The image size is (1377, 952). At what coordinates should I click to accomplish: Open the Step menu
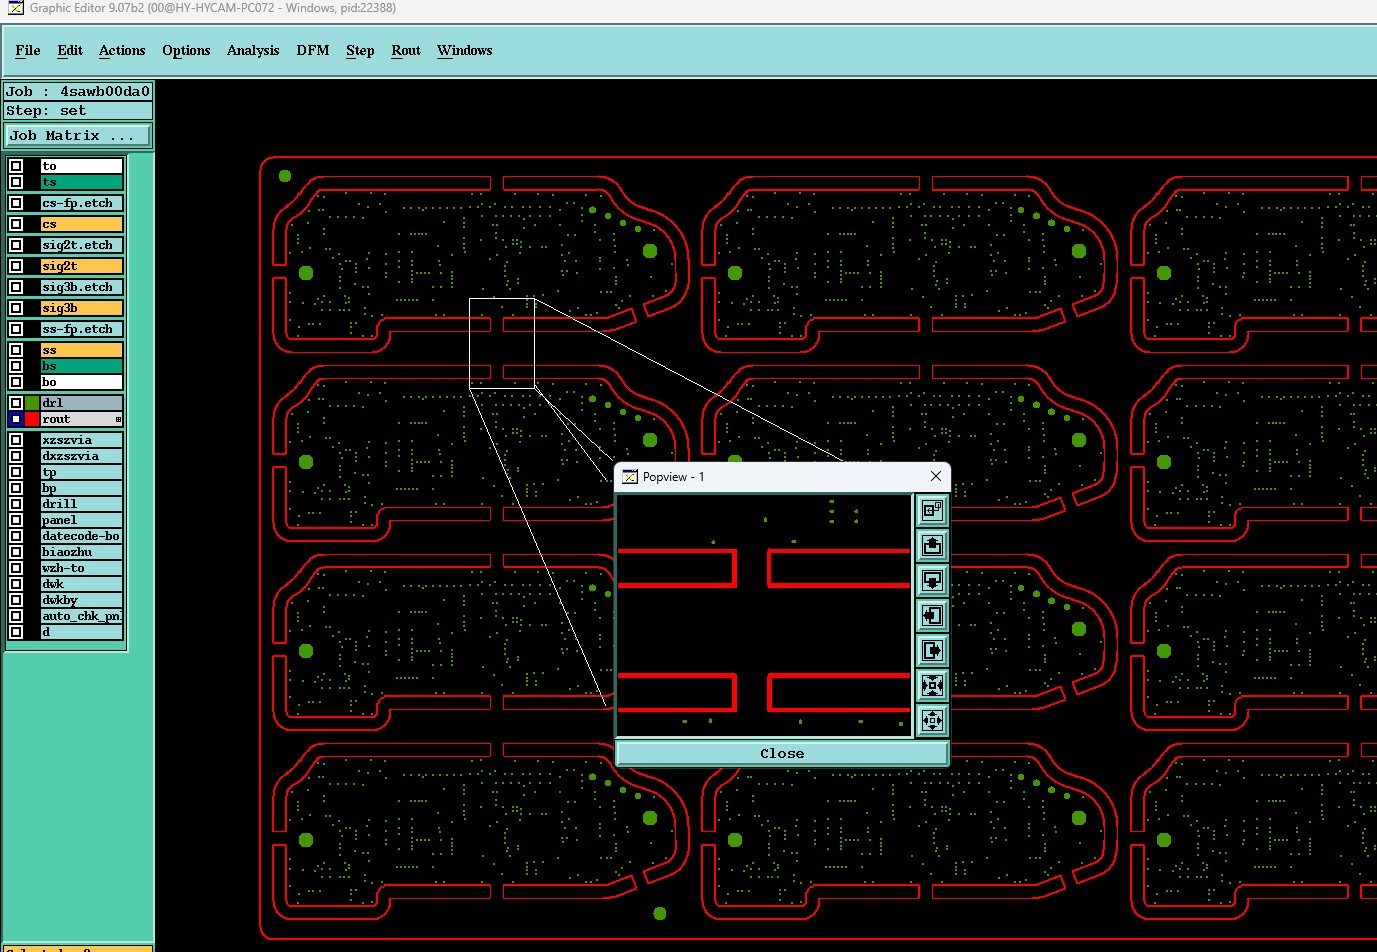(x=360, y=50)
